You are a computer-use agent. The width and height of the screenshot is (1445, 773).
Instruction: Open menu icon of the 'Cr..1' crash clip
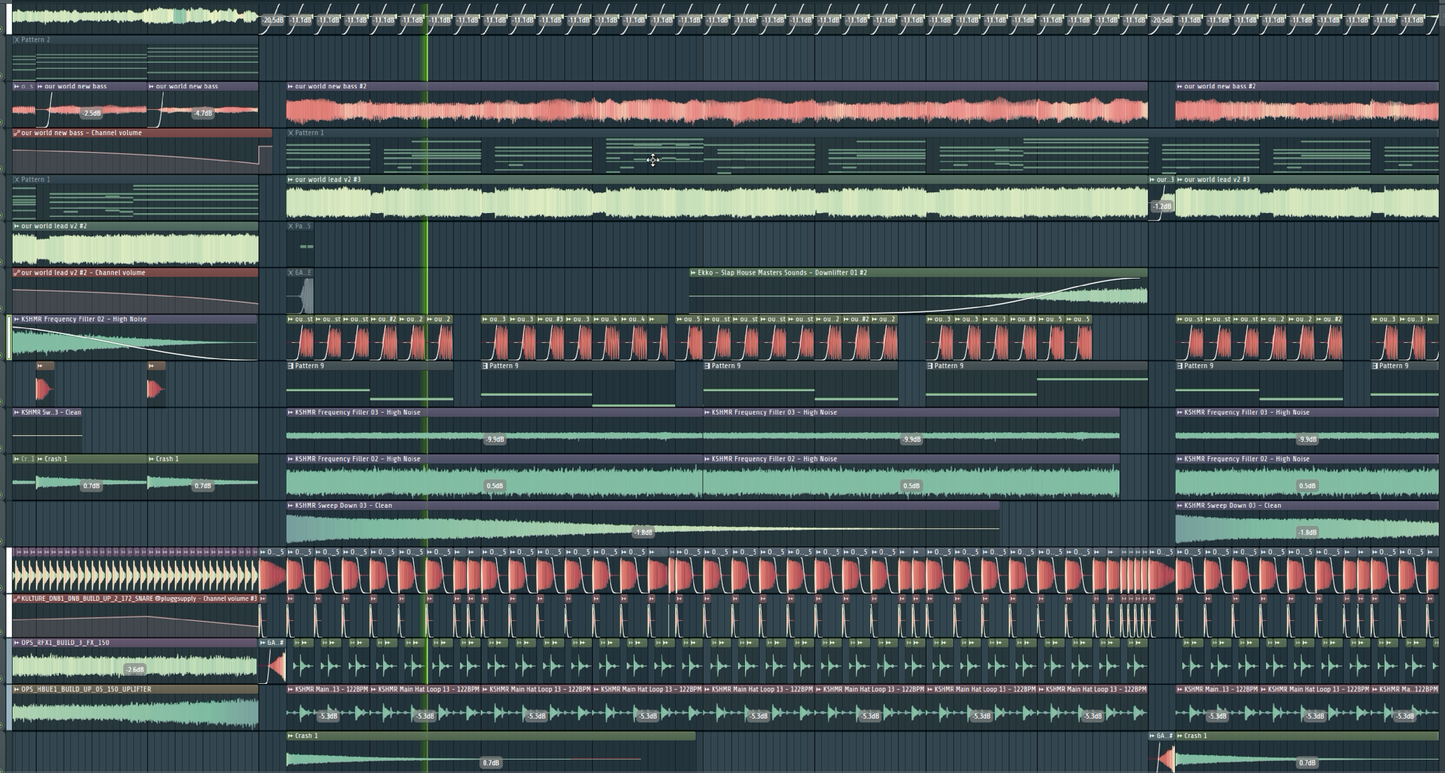(16, 459)
